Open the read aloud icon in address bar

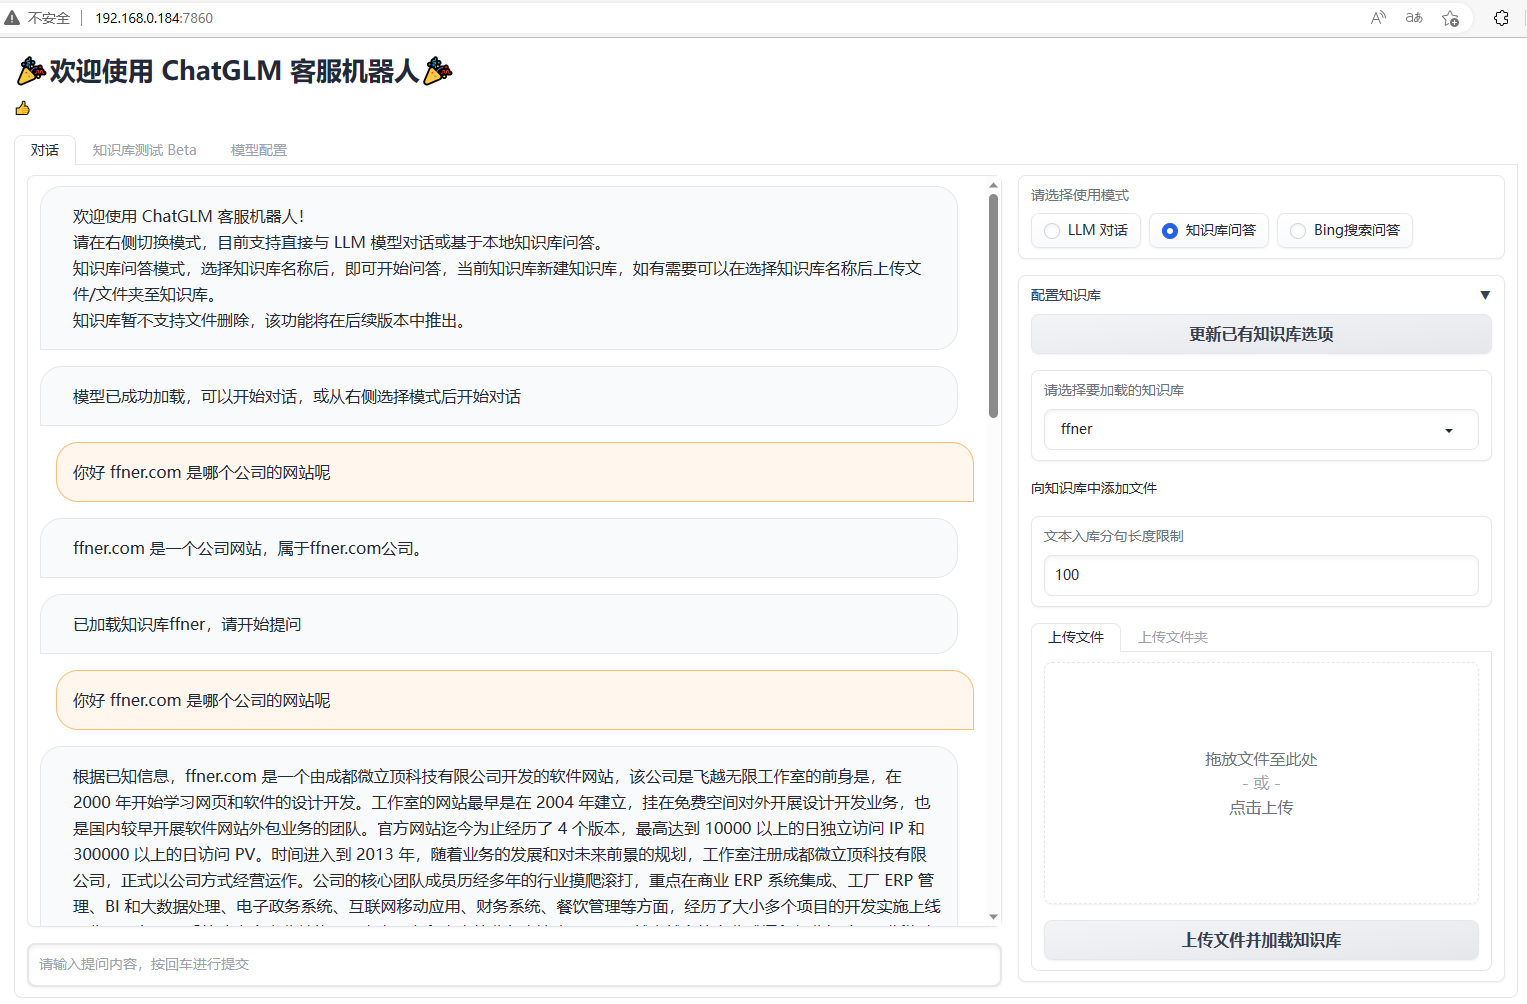point(1378,18)
